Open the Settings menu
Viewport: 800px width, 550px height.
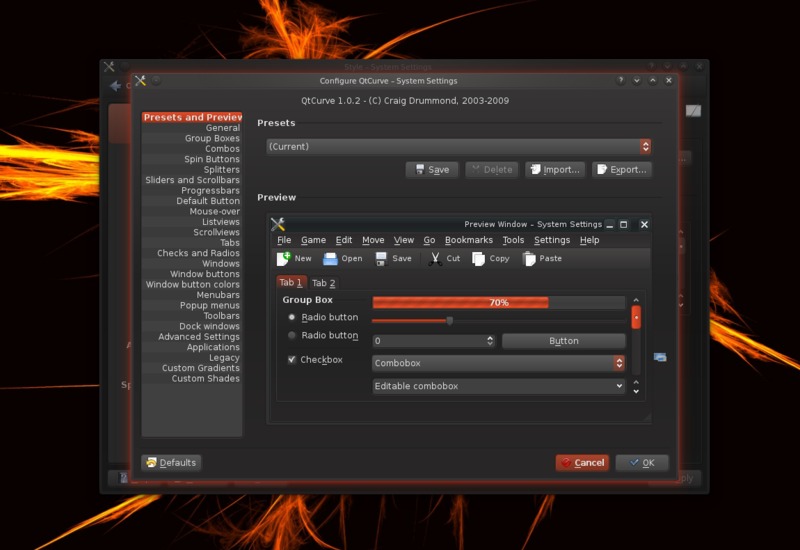pyautogui.click(x=552, y=240)
